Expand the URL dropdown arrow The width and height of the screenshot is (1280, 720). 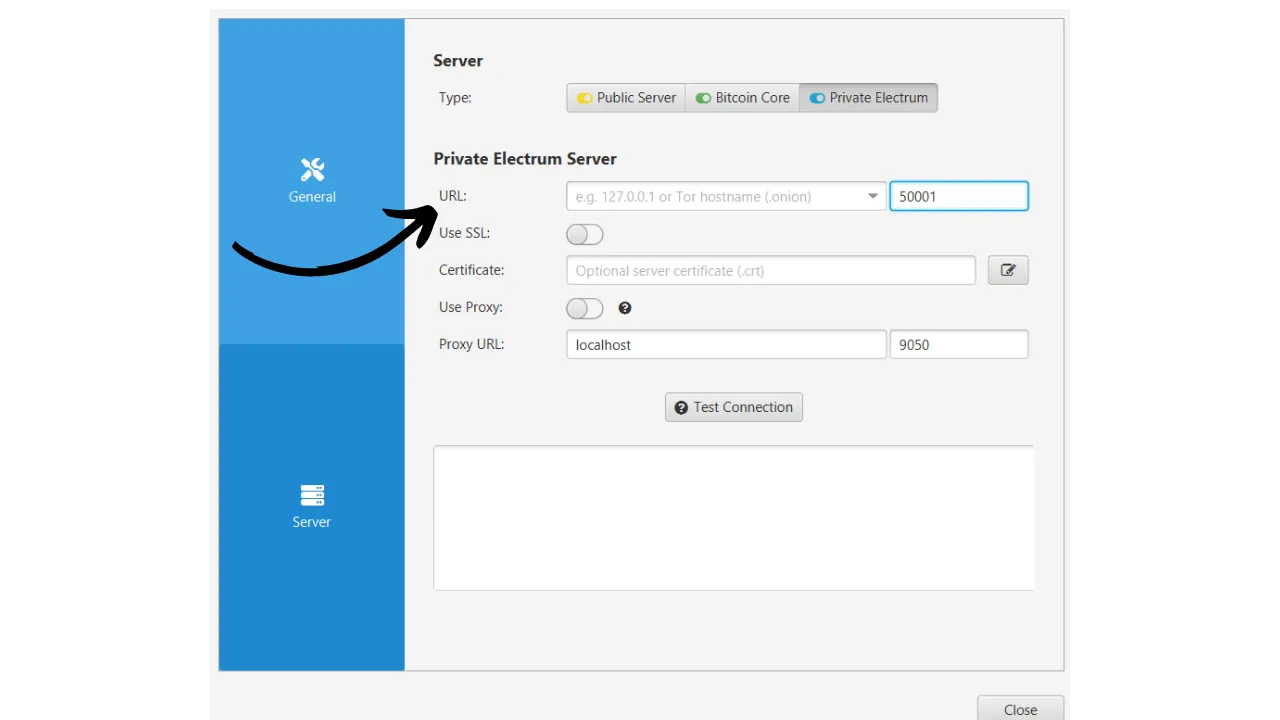pyautogui.click(x=873, y=197)
